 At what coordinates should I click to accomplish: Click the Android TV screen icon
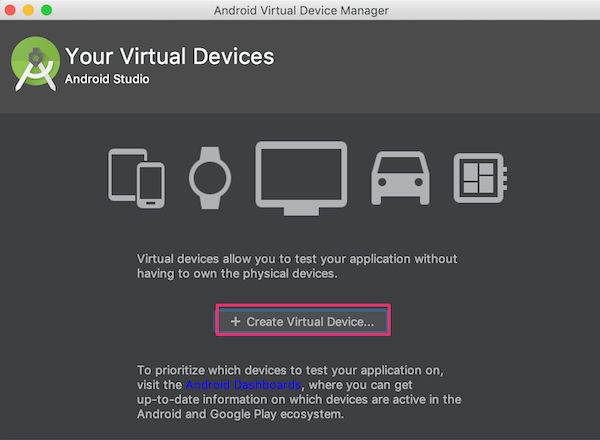301,176
